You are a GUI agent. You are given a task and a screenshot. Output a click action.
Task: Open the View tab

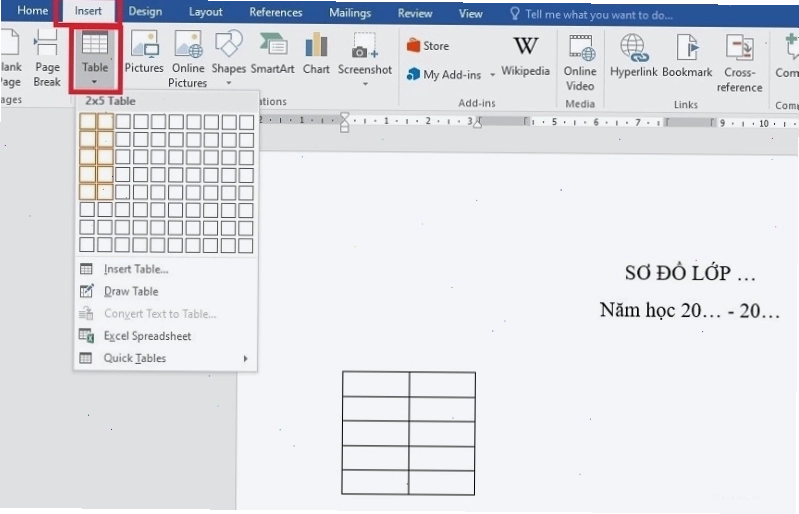click(x=470, y=14)
